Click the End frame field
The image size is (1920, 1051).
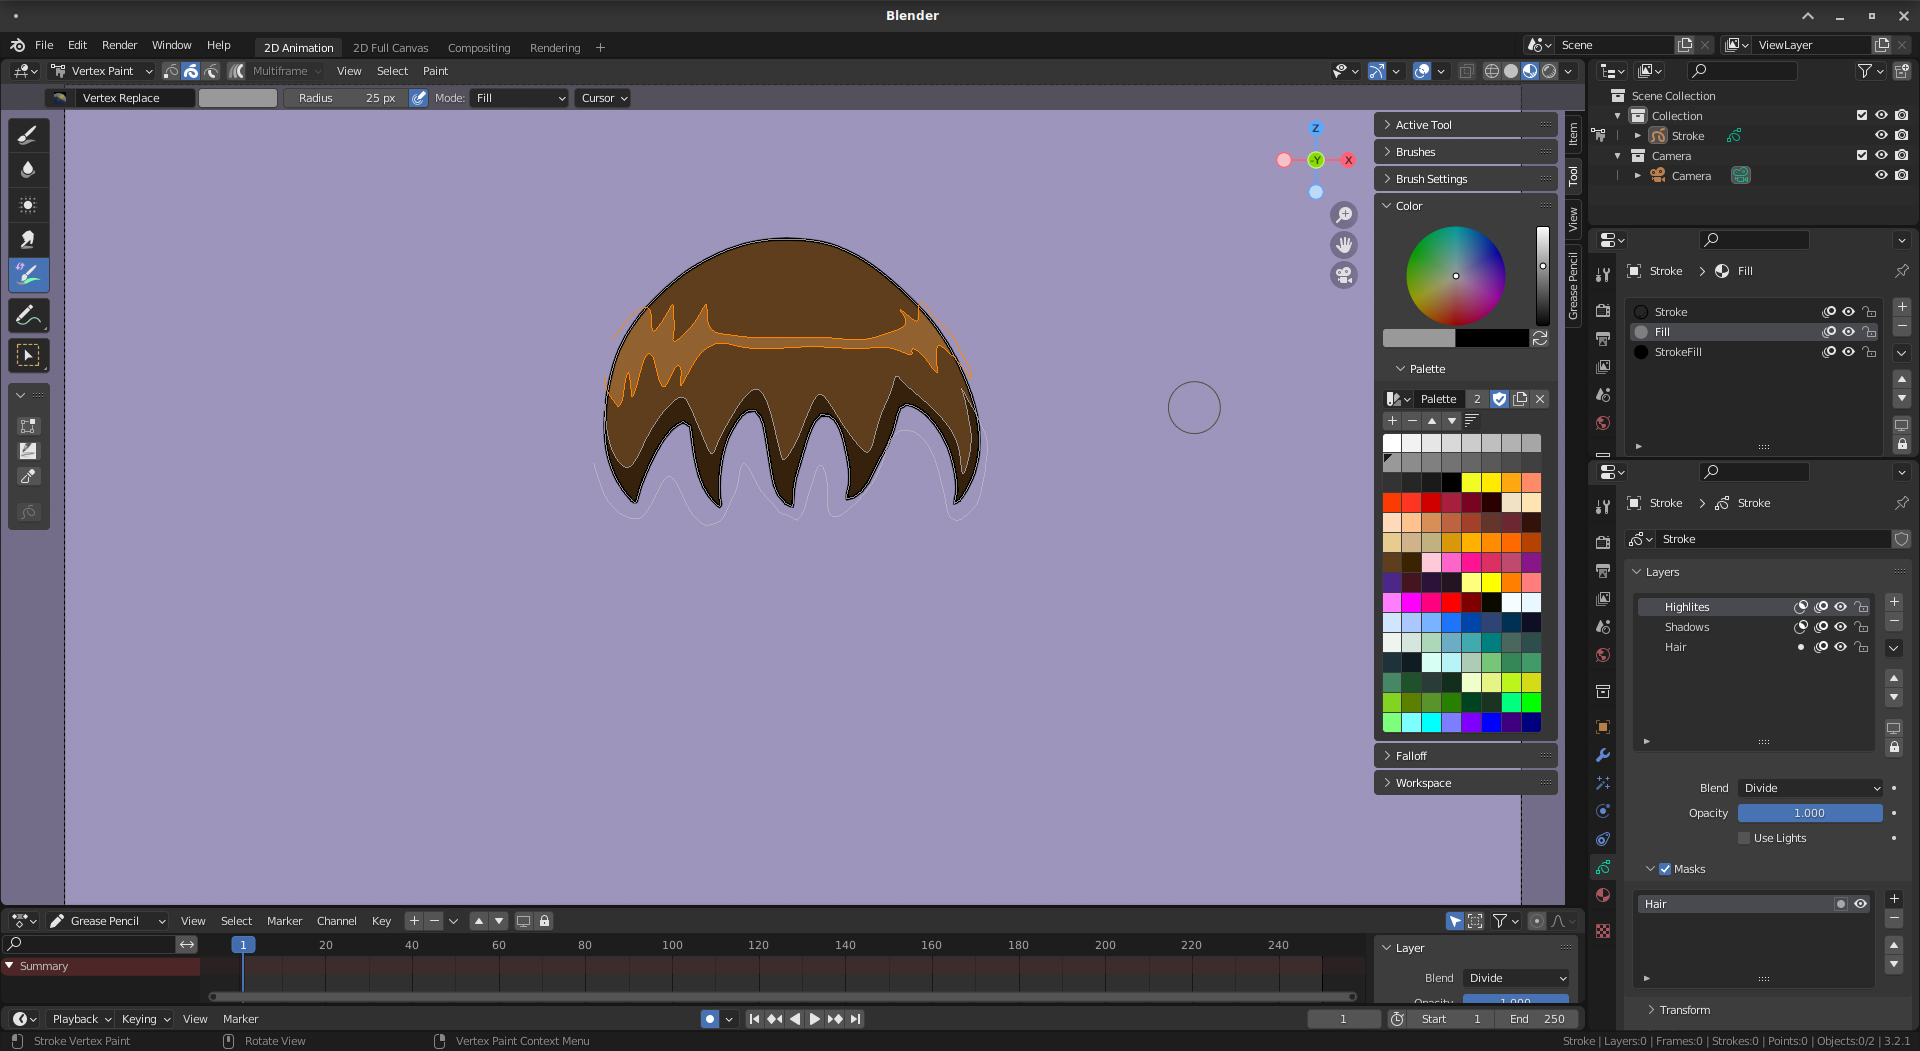[1538, 1019]
